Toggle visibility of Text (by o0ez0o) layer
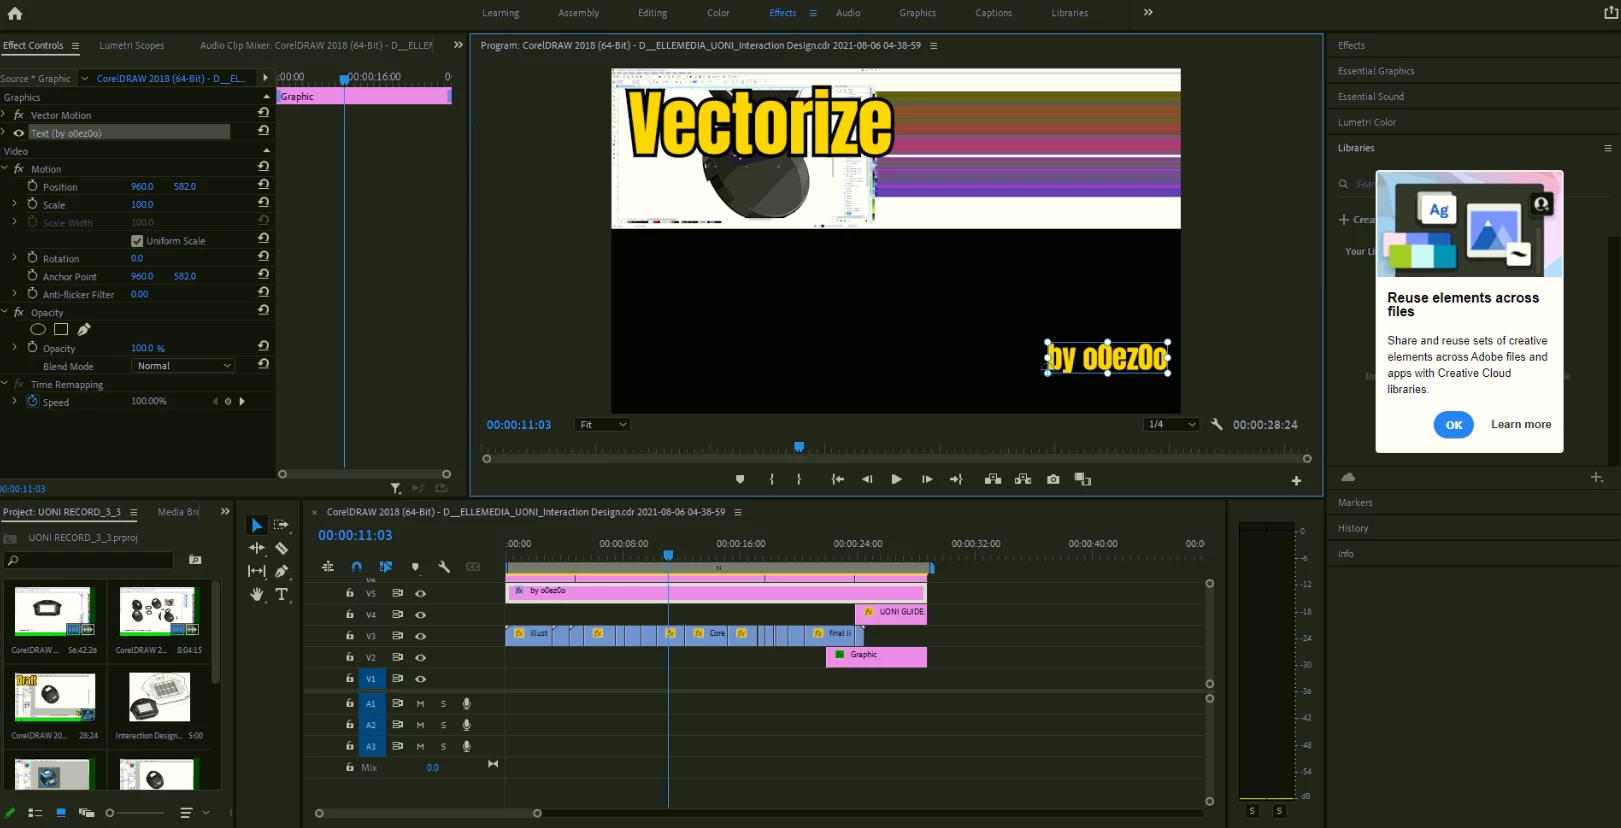The image size is (1621, 828). pyautogui.click(x=19, y=133)
